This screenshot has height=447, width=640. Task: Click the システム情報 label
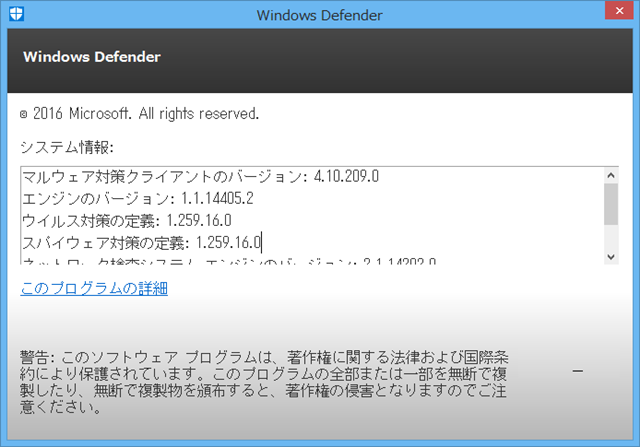coord(67,147)
